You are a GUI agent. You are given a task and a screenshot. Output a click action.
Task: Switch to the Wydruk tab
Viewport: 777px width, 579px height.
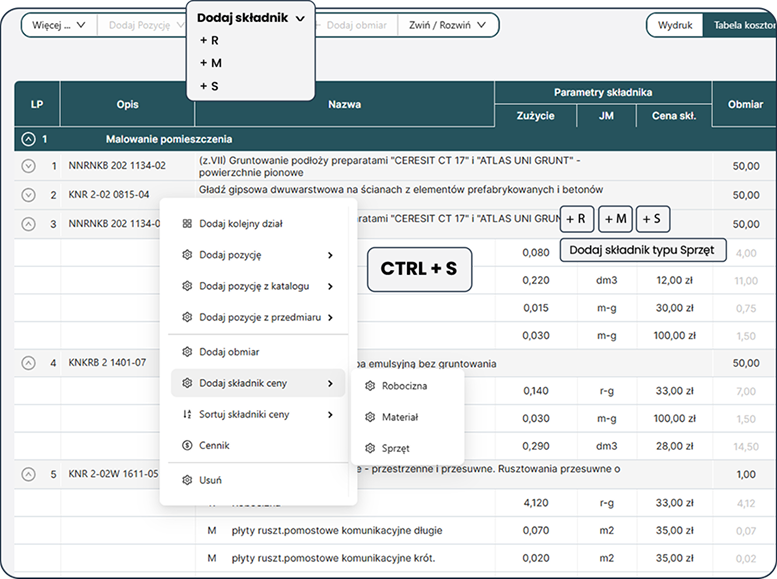coord(674,26)
